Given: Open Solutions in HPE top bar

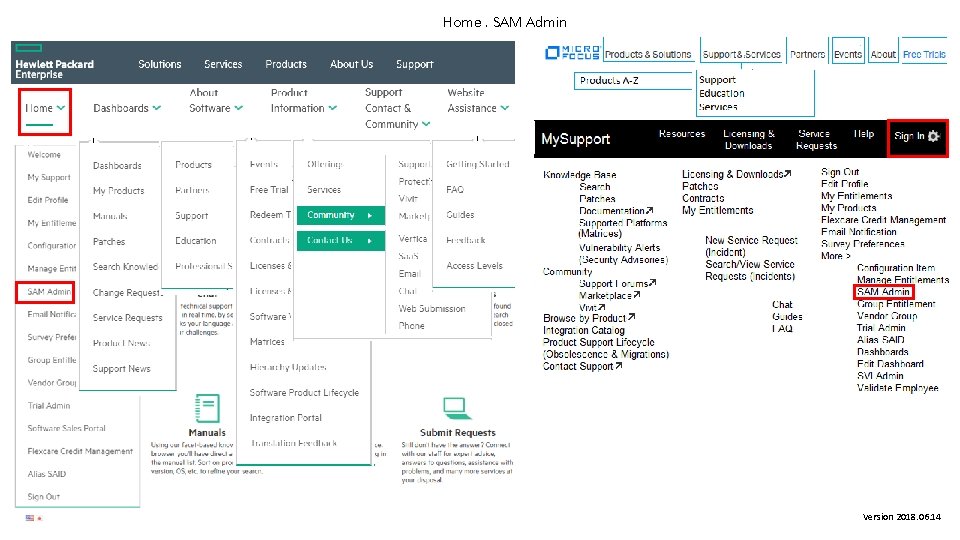Looking at the screenshot, I should tap(160, 64).
